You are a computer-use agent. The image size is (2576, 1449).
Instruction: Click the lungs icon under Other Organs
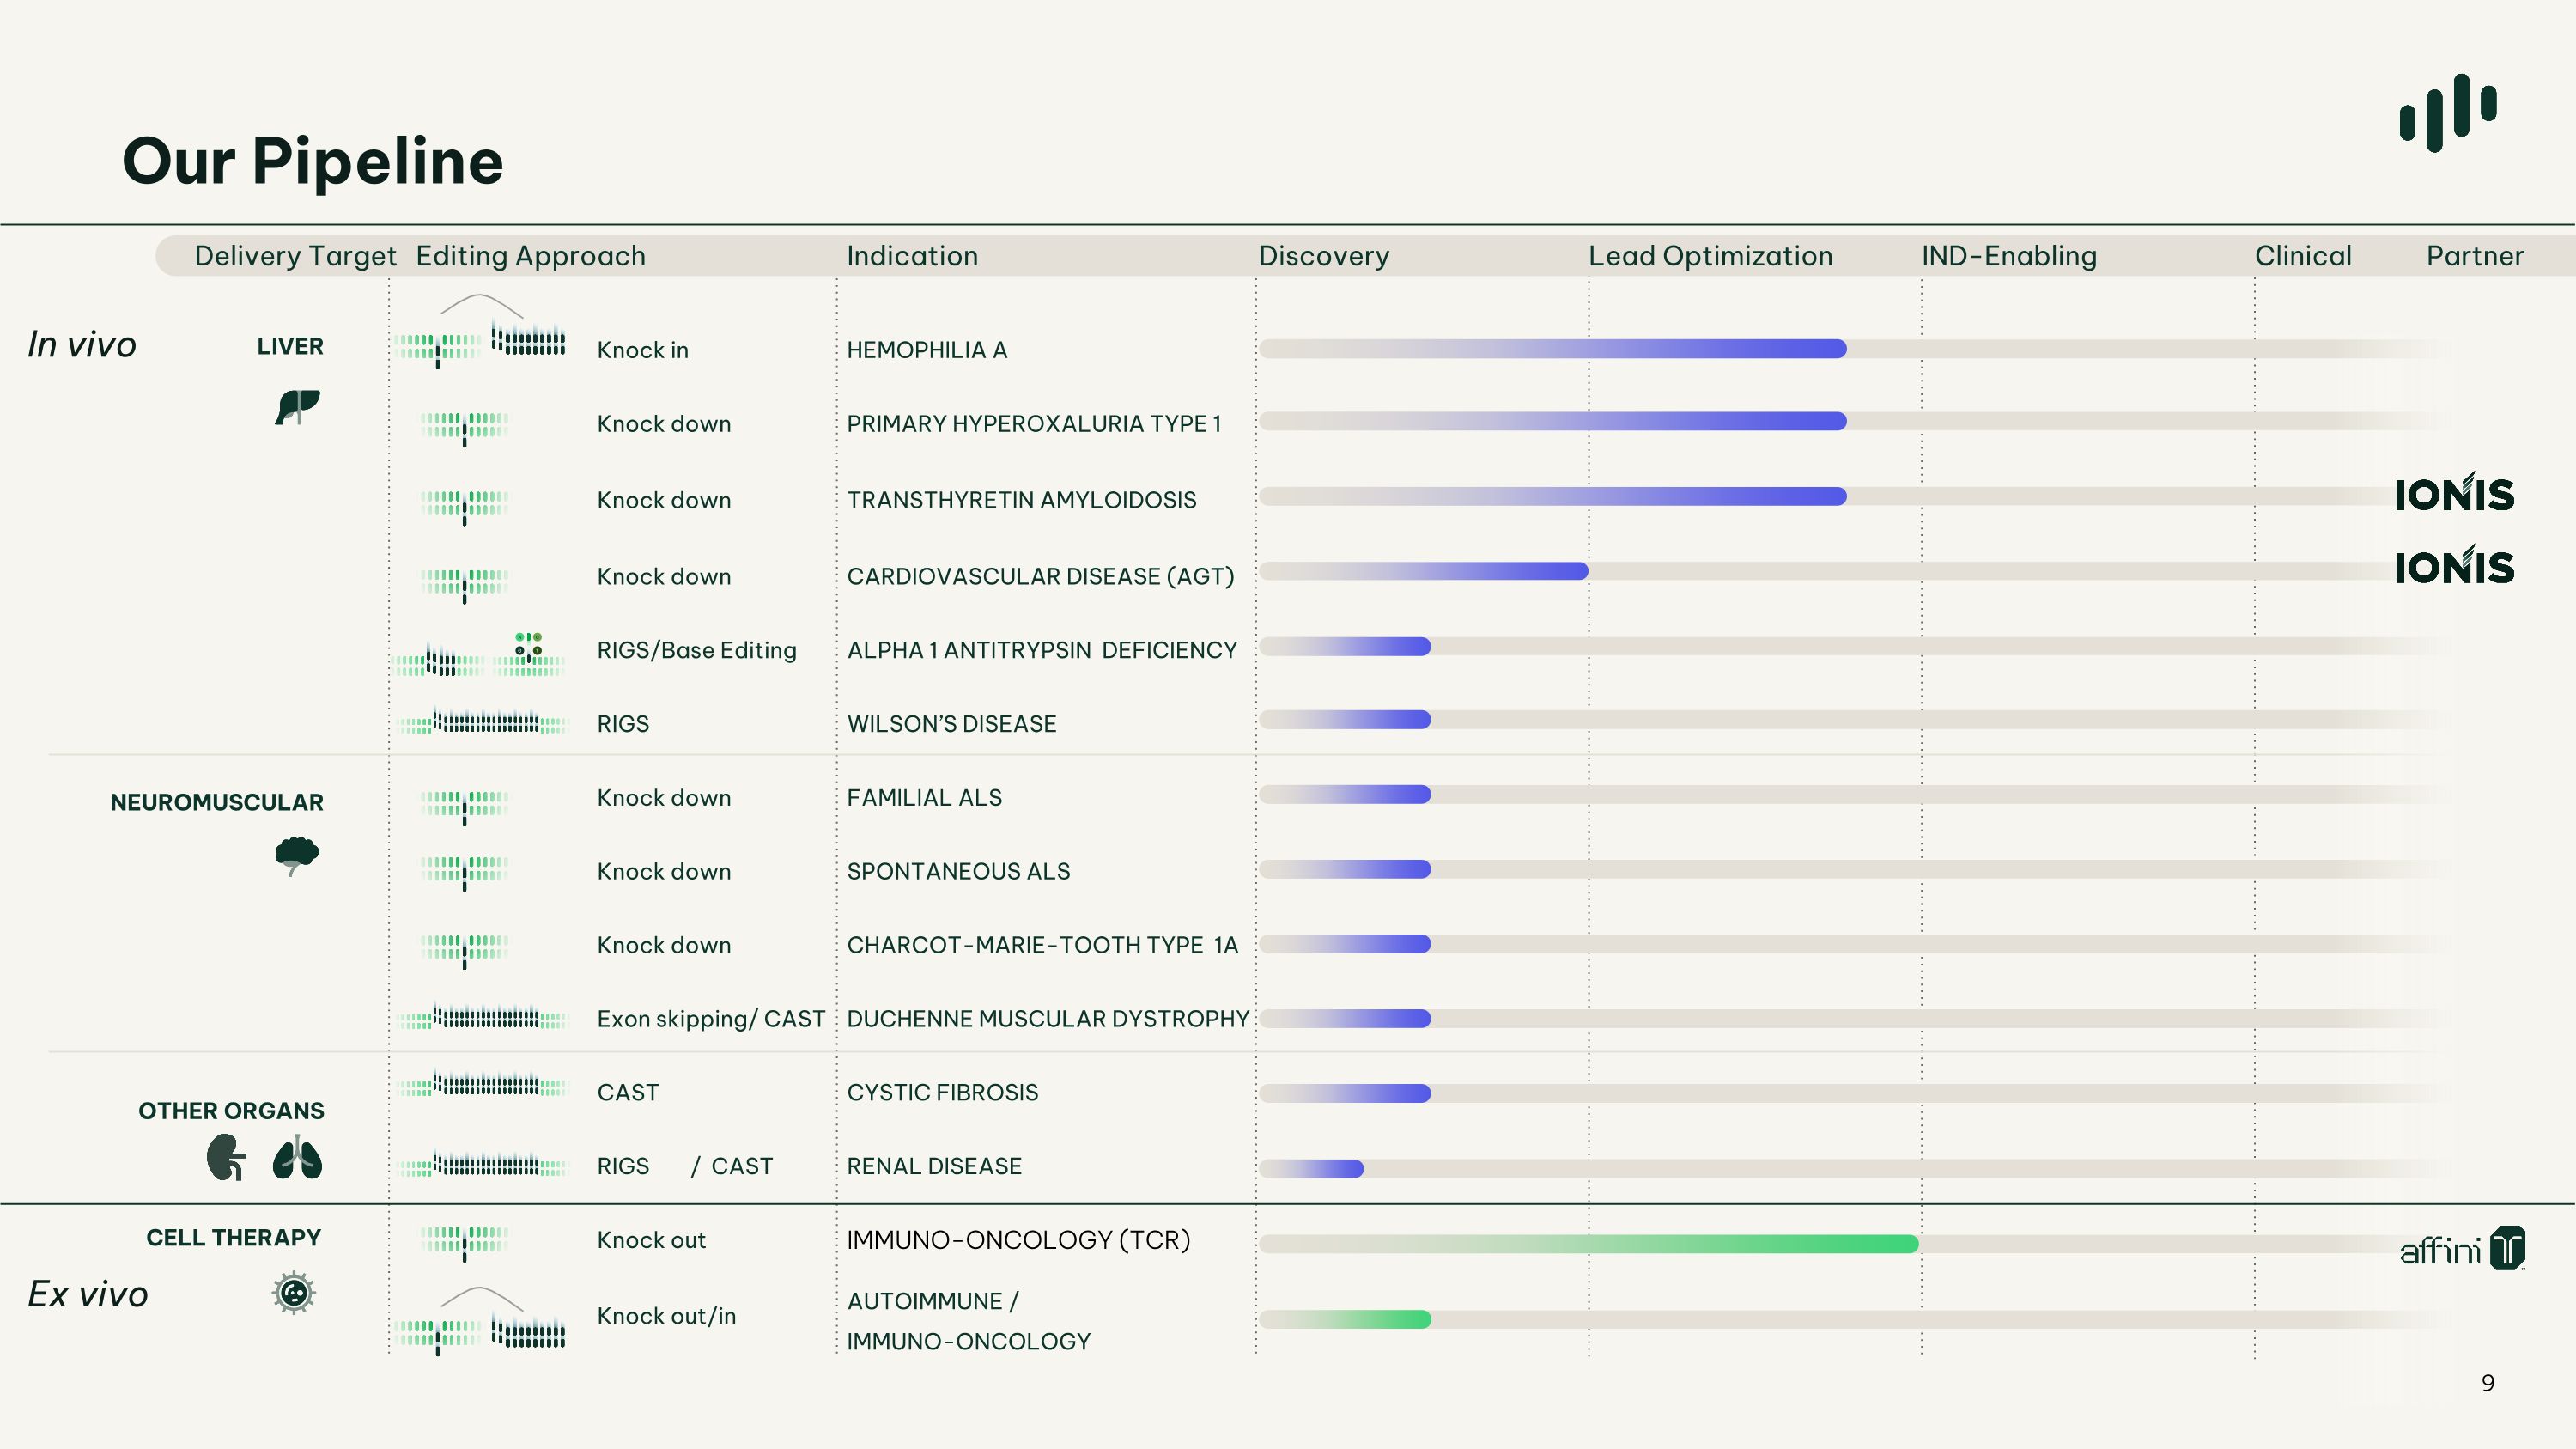click(297, 1157)
